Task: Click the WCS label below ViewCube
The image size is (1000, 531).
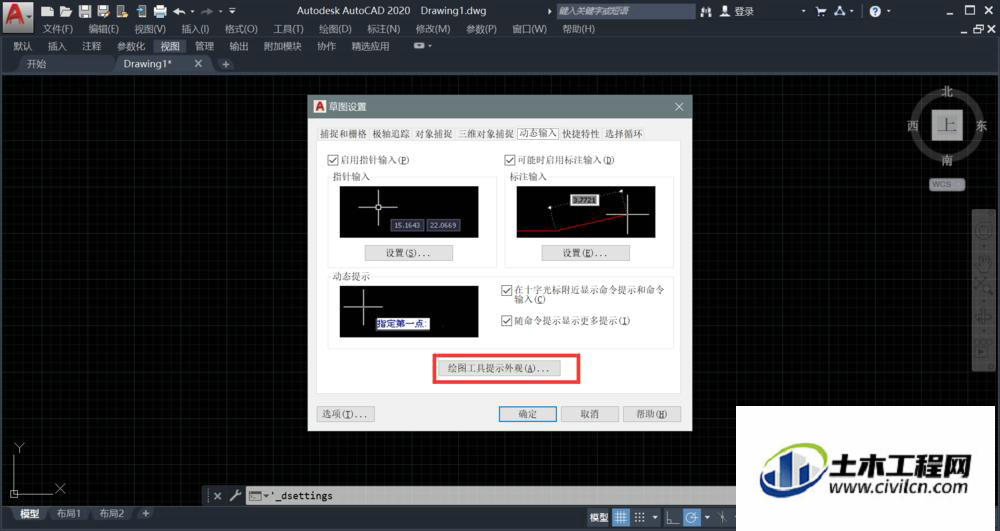Action: pos(946,184)
